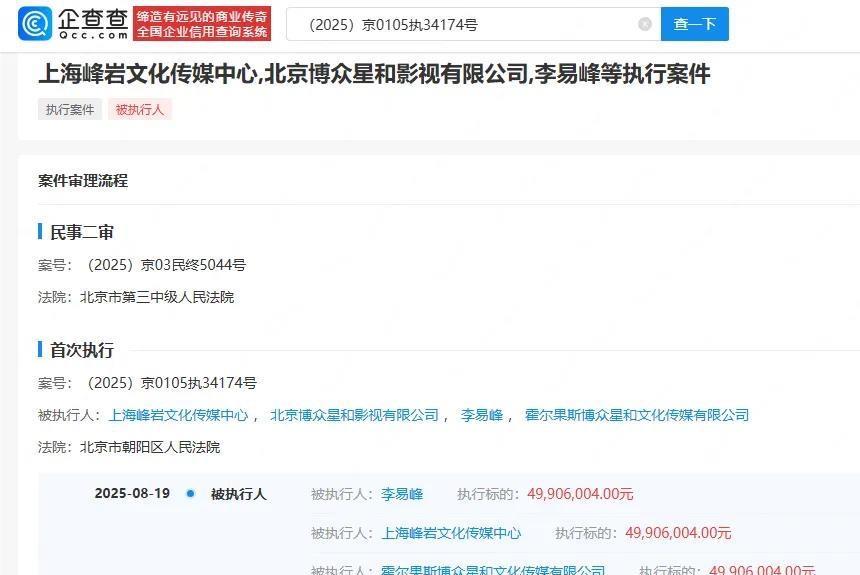Click the 首次执行 stage heading

click(x=82, y=350)
